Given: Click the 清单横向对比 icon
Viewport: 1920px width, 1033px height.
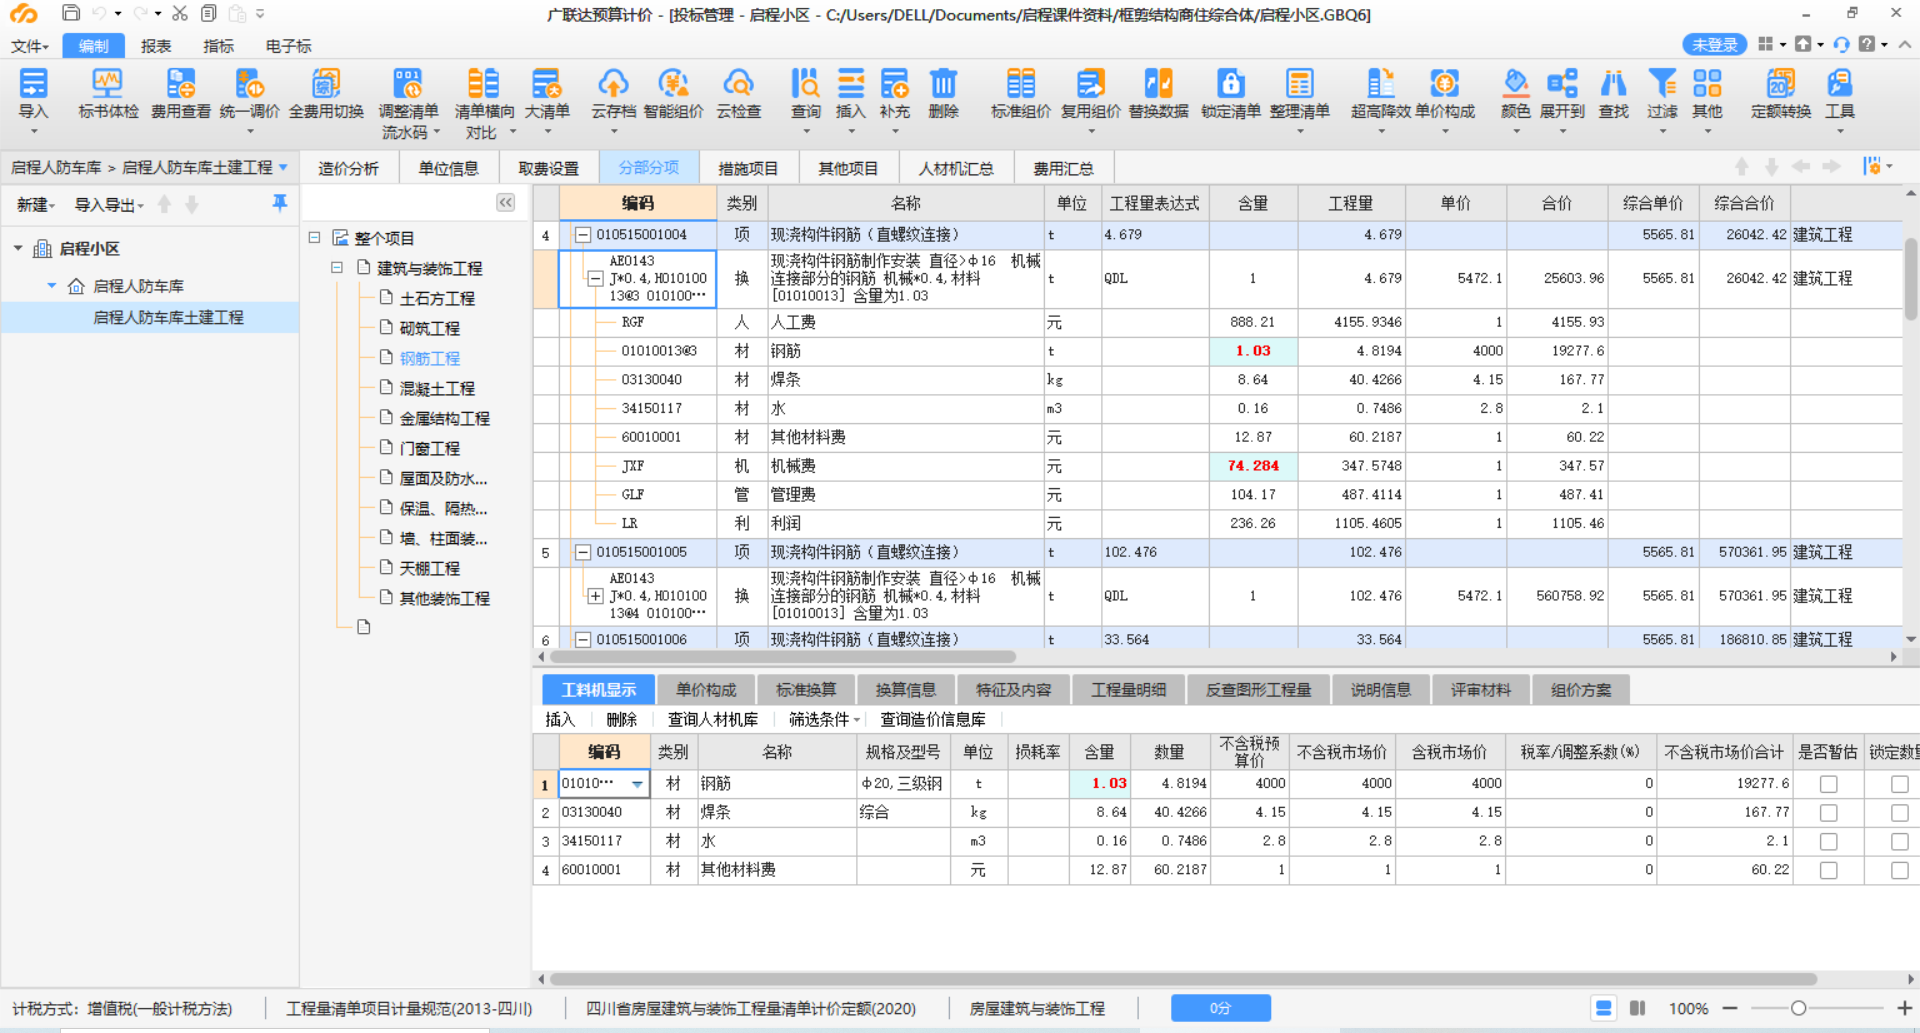Looking at the screenshot, I should (484, 84).
